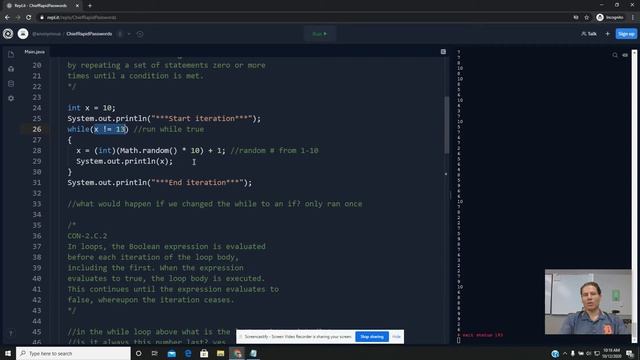Click the 'exit status 143' console text
Screen dimensions: 640x360
[482, 335]
